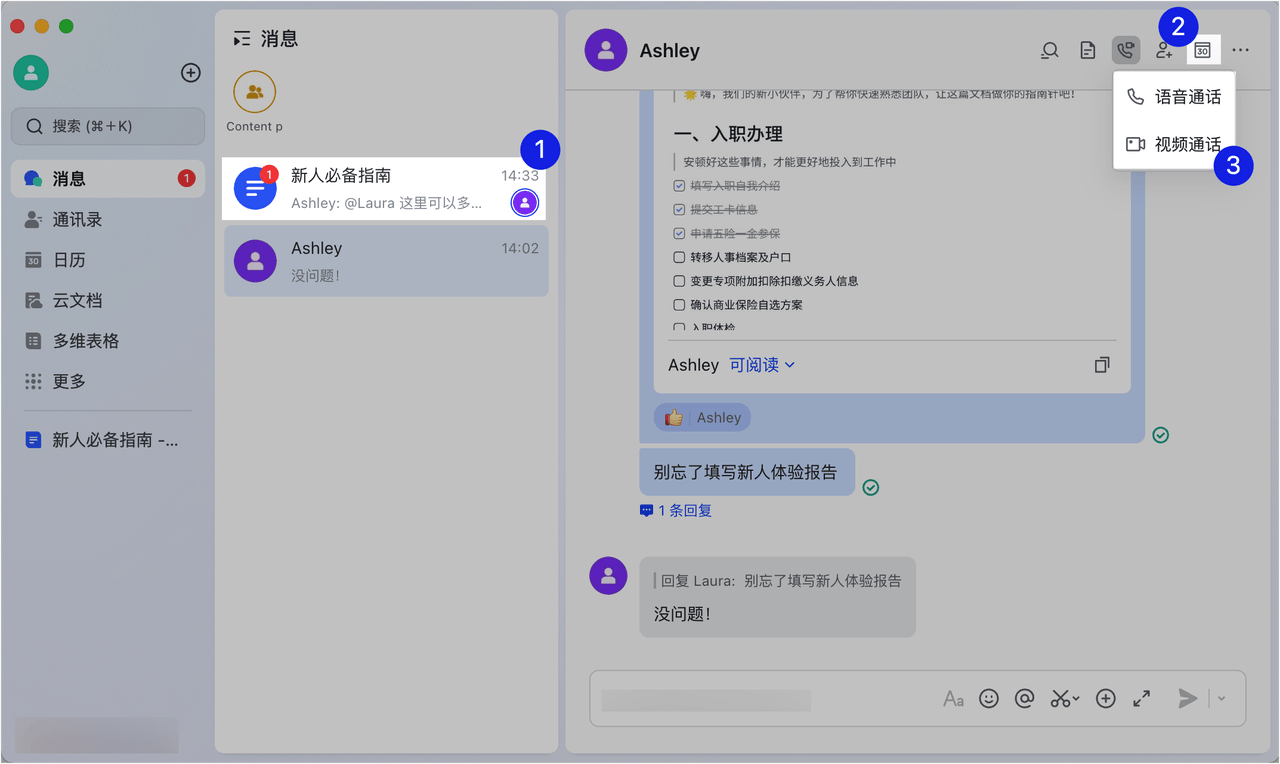
Task: Check the 变更专项附加扣除扣缴义务人信息 checkbox
Action: (680, 282)
